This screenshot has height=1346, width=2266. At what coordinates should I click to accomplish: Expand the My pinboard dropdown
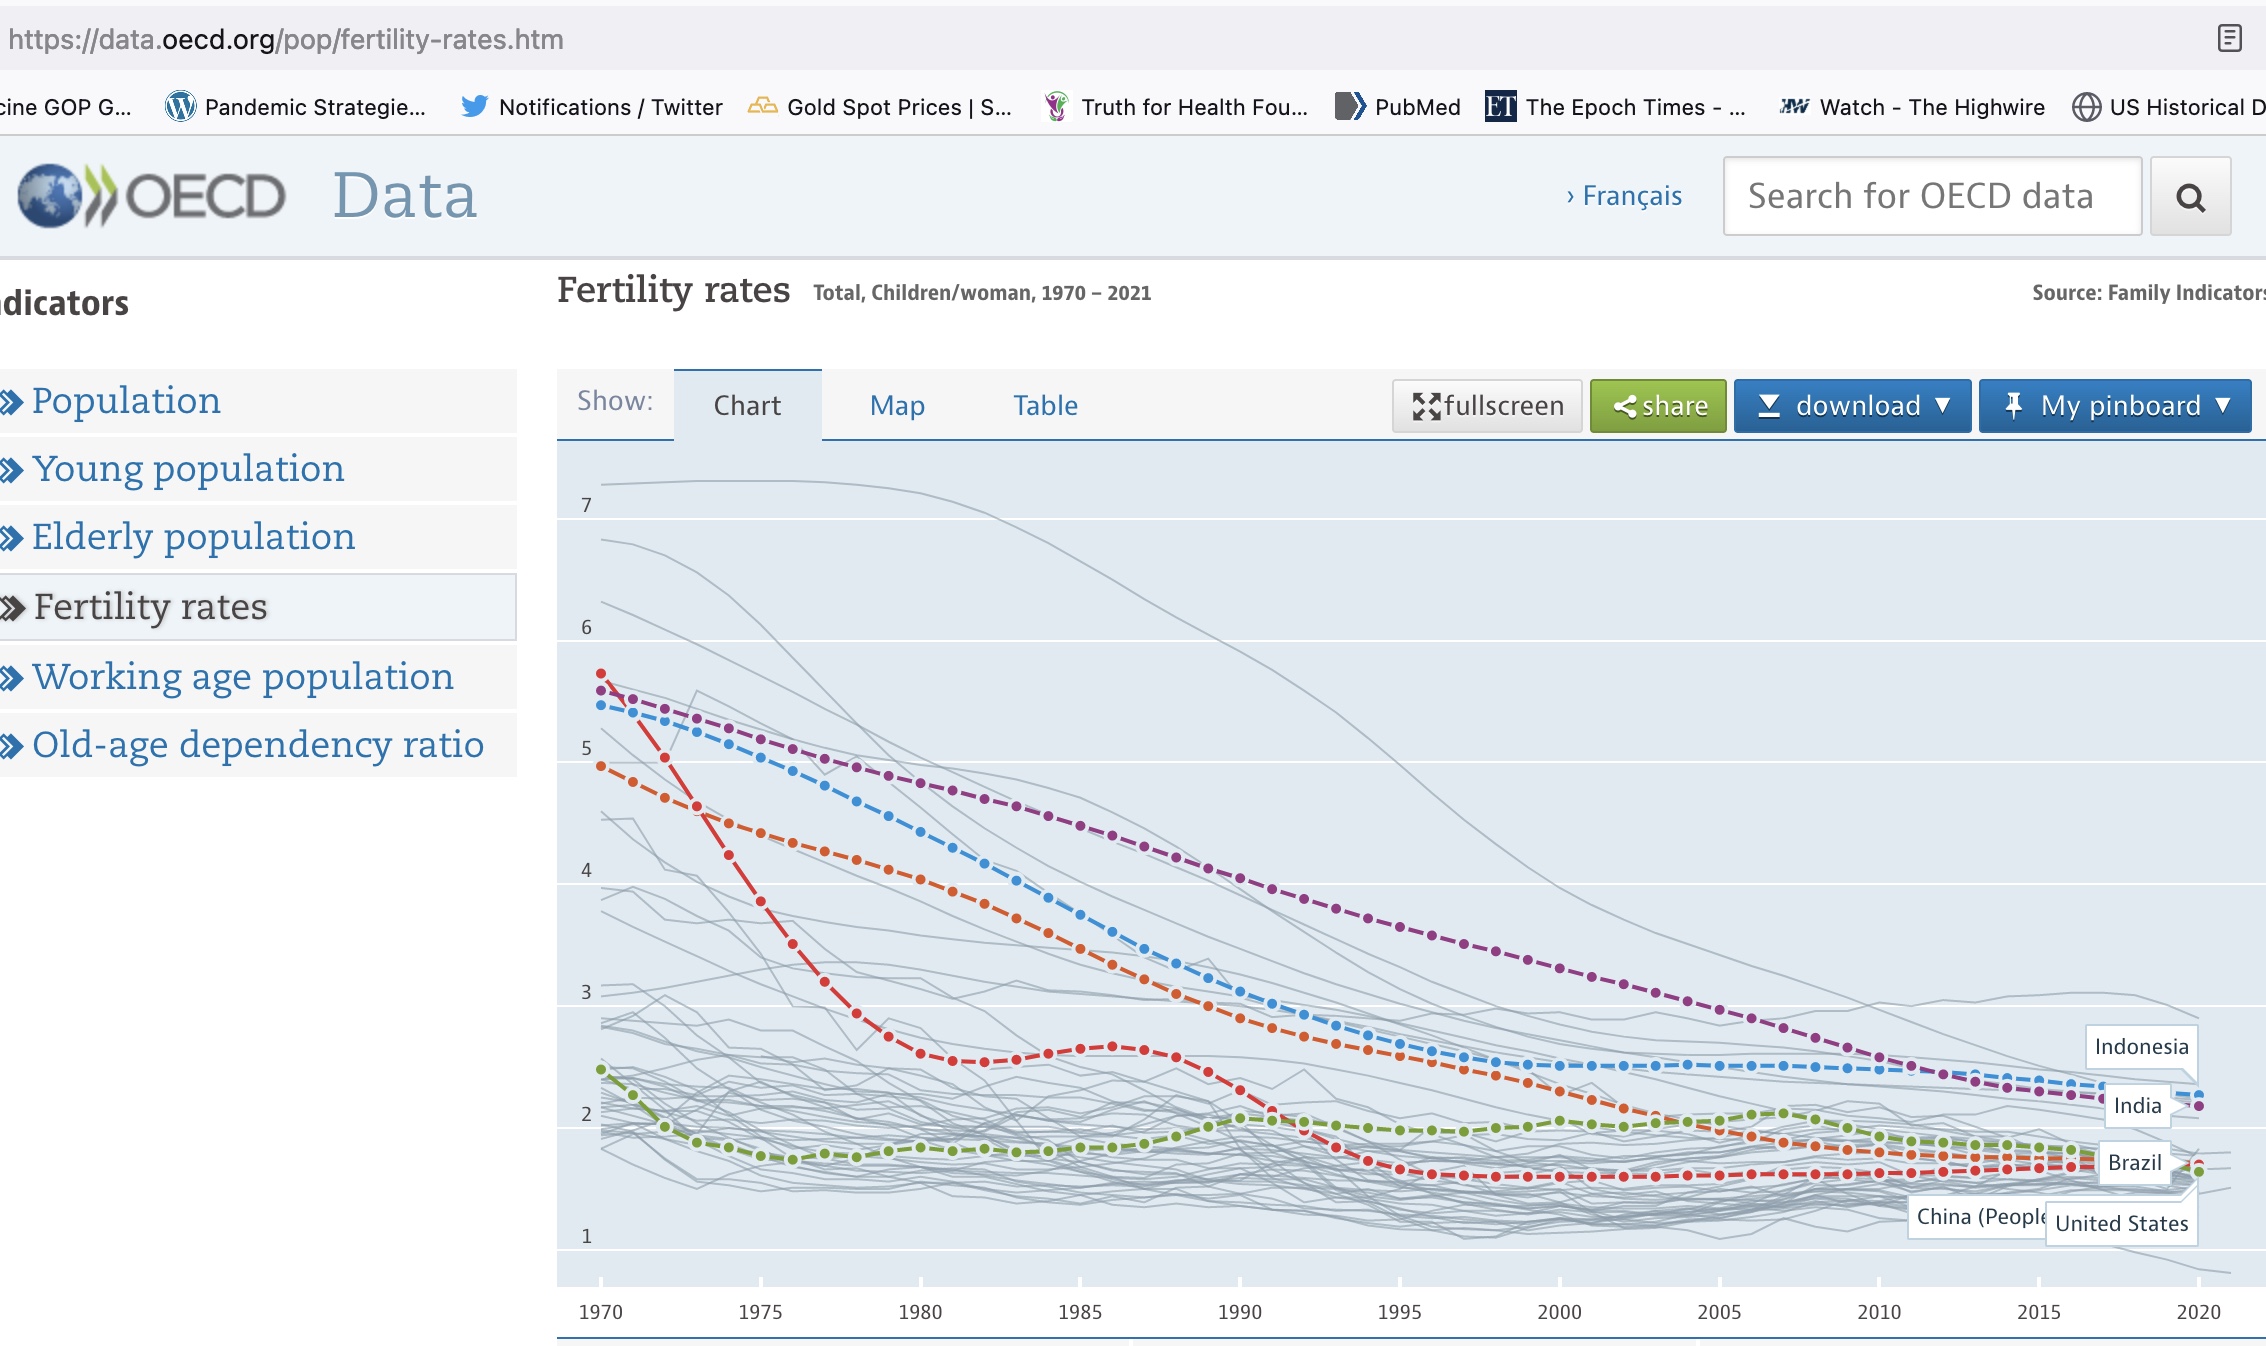pyautogui.click(x=2115, y=406)
